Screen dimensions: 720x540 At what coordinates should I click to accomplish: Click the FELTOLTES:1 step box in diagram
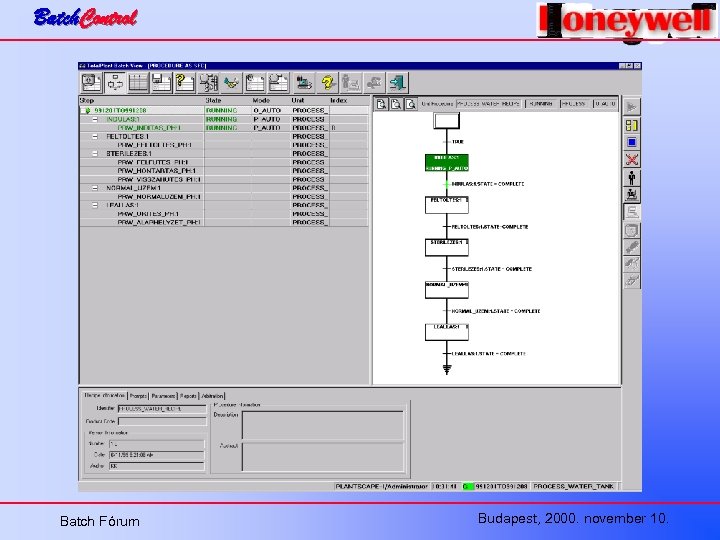447,205
